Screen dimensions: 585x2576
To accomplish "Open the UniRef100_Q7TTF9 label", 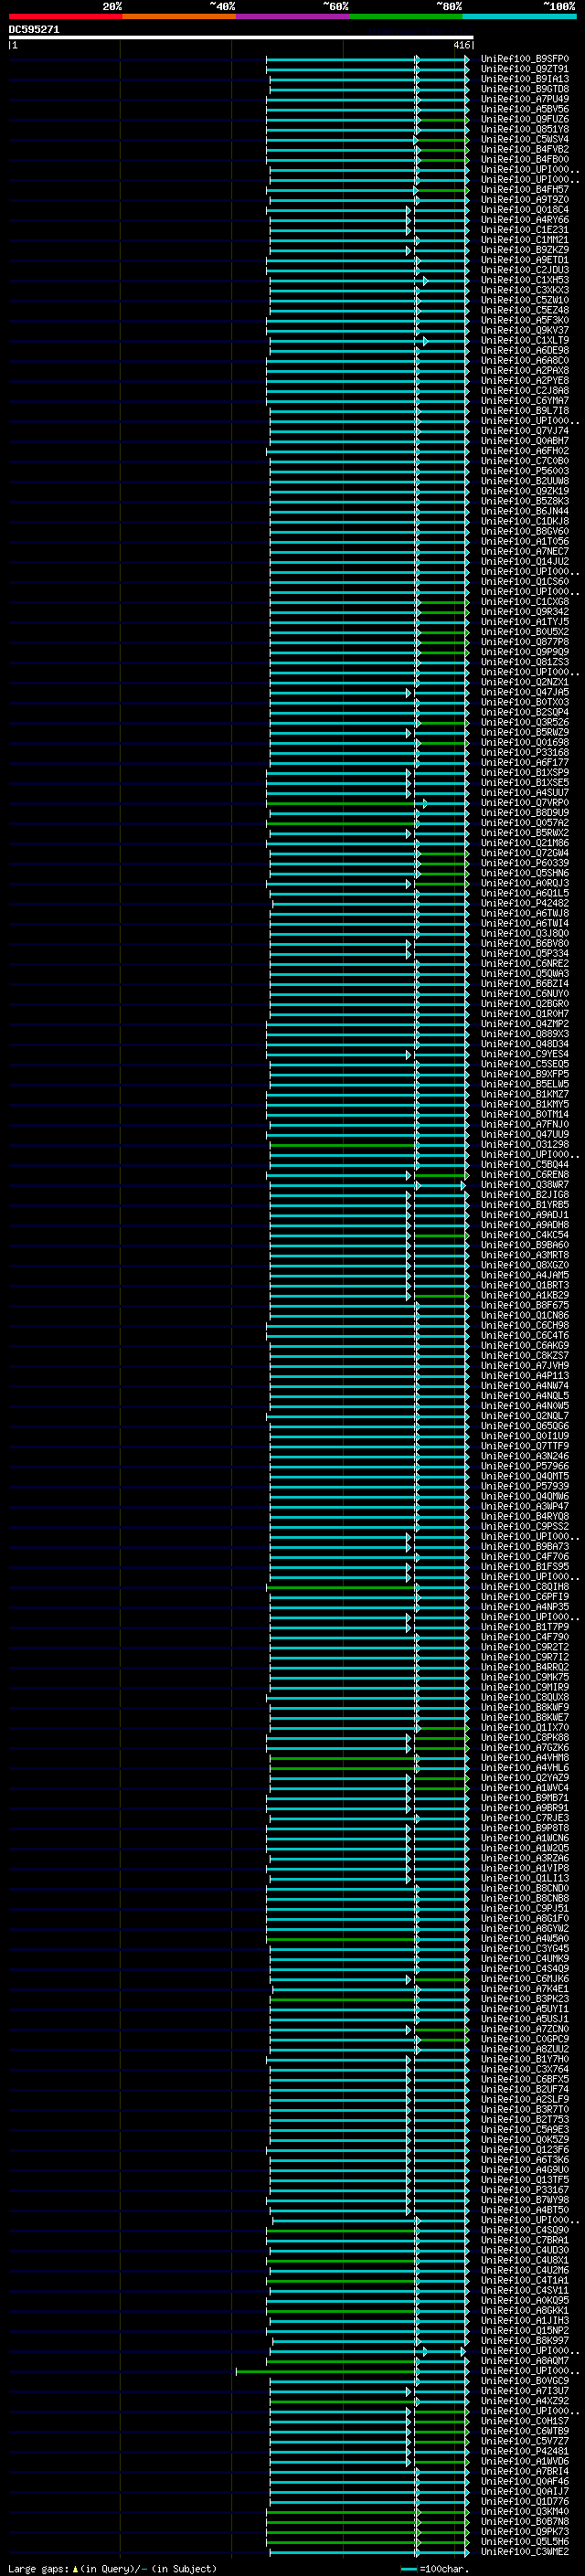I will pos(524,1446).
